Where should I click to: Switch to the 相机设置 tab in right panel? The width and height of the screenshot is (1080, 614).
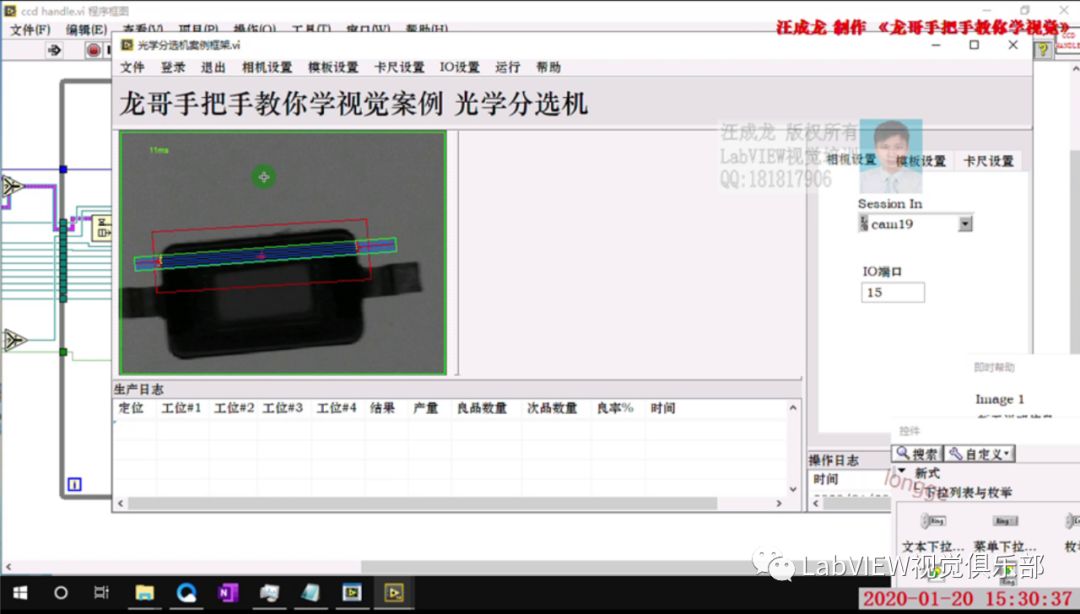851,159
